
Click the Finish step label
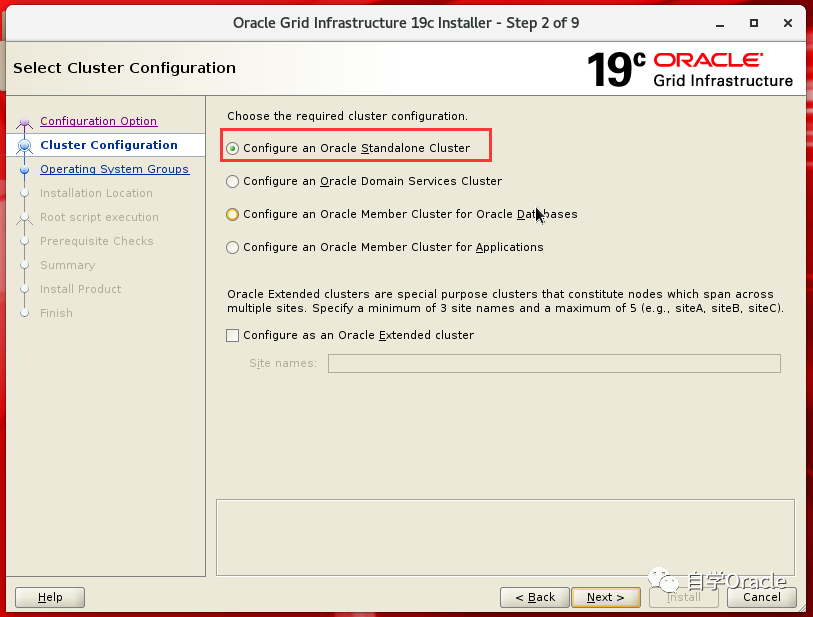pos(57,313)
